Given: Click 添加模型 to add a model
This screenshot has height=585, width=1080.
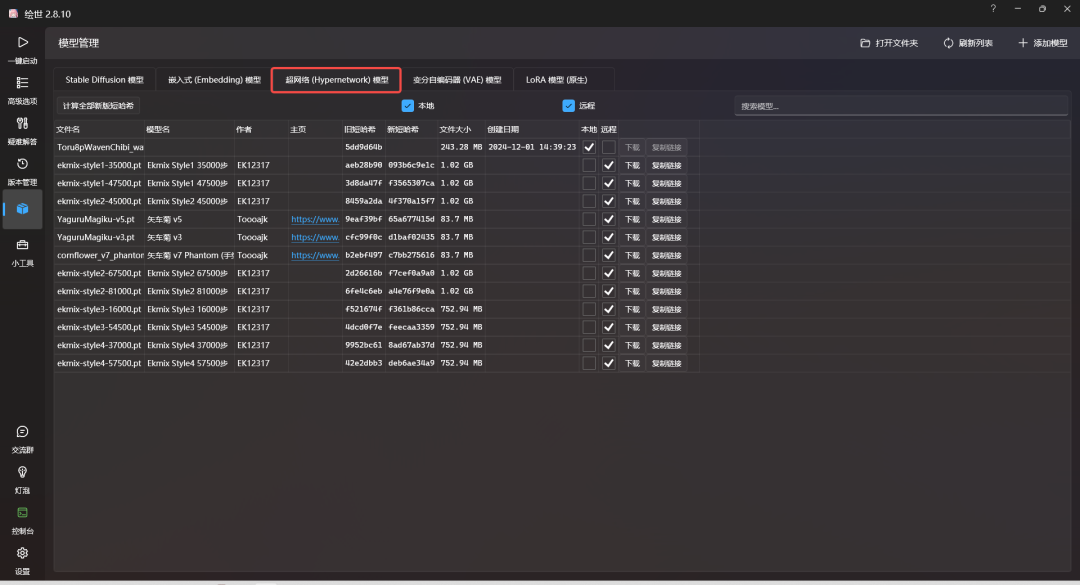Looking at the screenshot, I should 1042,43.
